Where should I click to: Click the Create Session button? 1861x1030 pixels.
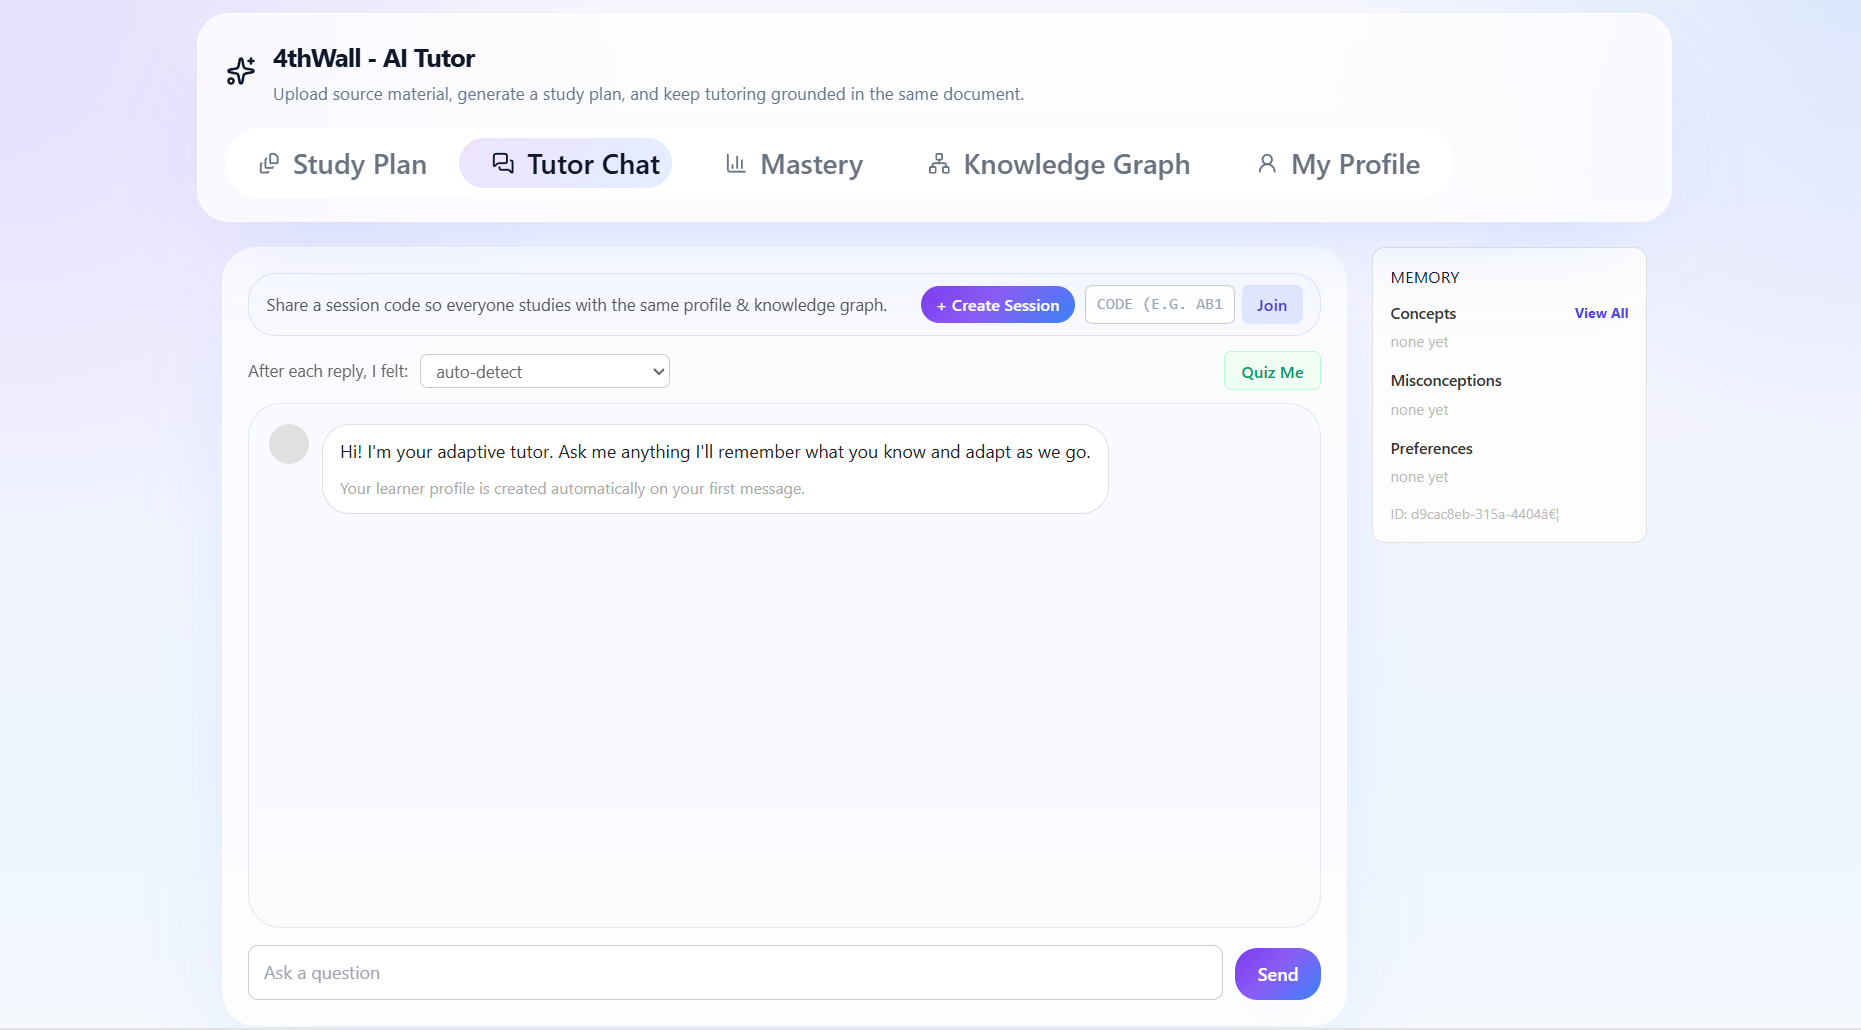click(x=998, y=305)
